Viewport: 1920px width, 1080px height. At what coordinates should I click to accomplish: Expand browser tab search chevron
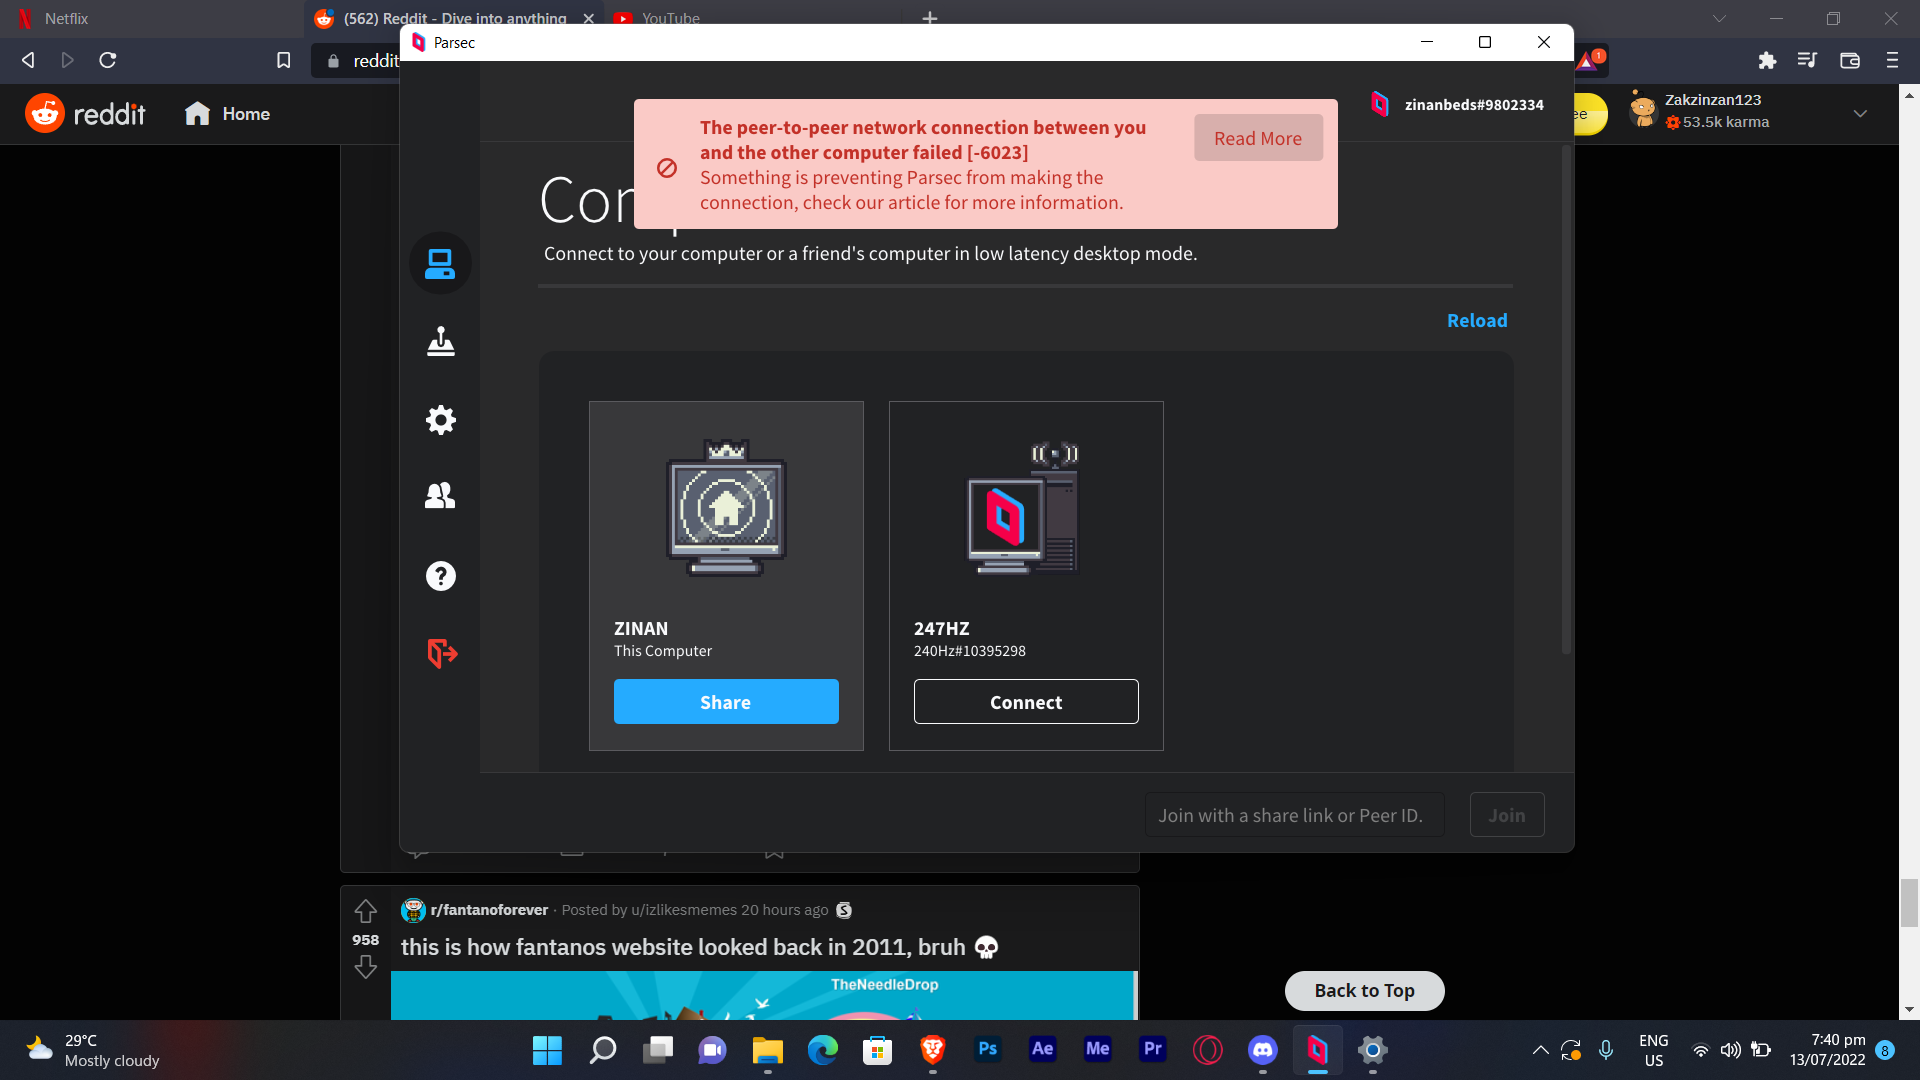[x=1719, y=18]
